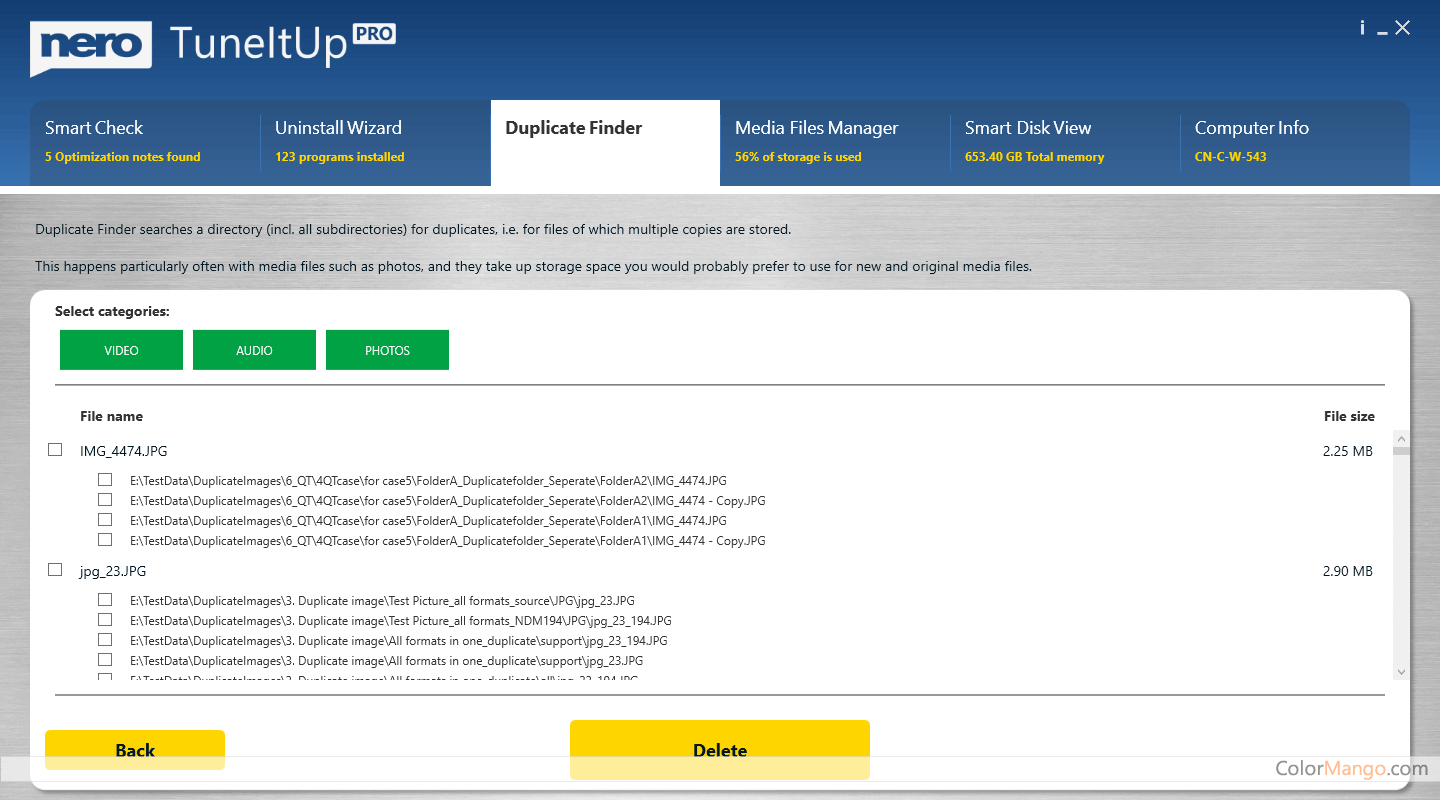Toggle the AUDIO category filter
This screenshot has height=800, width=1440.
pos(254,350)
